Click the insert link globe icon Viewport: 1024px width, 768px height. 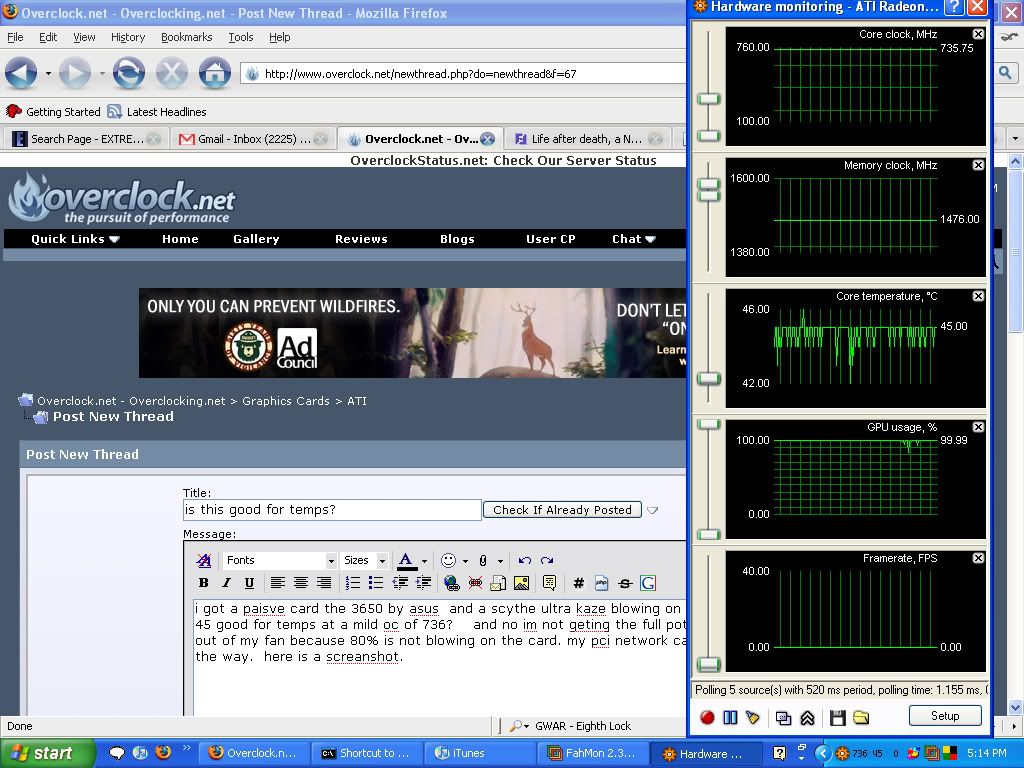coord(451,583)
